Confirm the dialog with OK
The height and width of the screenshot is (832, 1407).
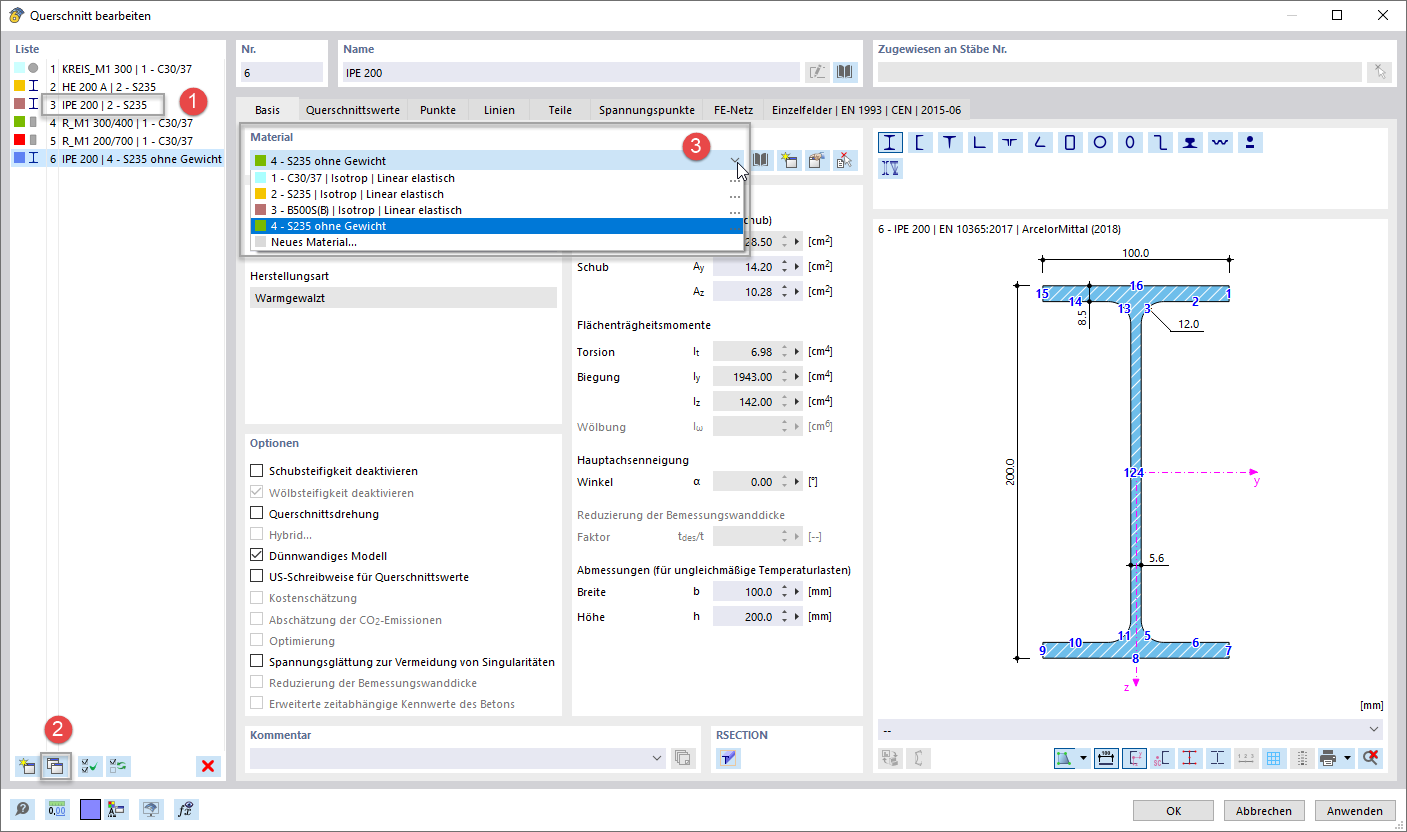tap(1174, 811)
